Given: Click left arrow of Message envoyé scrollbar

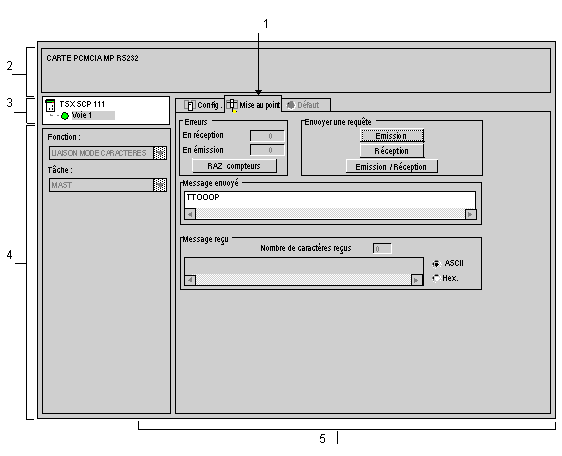Looking at the screenshot, I should pos(190,214).
